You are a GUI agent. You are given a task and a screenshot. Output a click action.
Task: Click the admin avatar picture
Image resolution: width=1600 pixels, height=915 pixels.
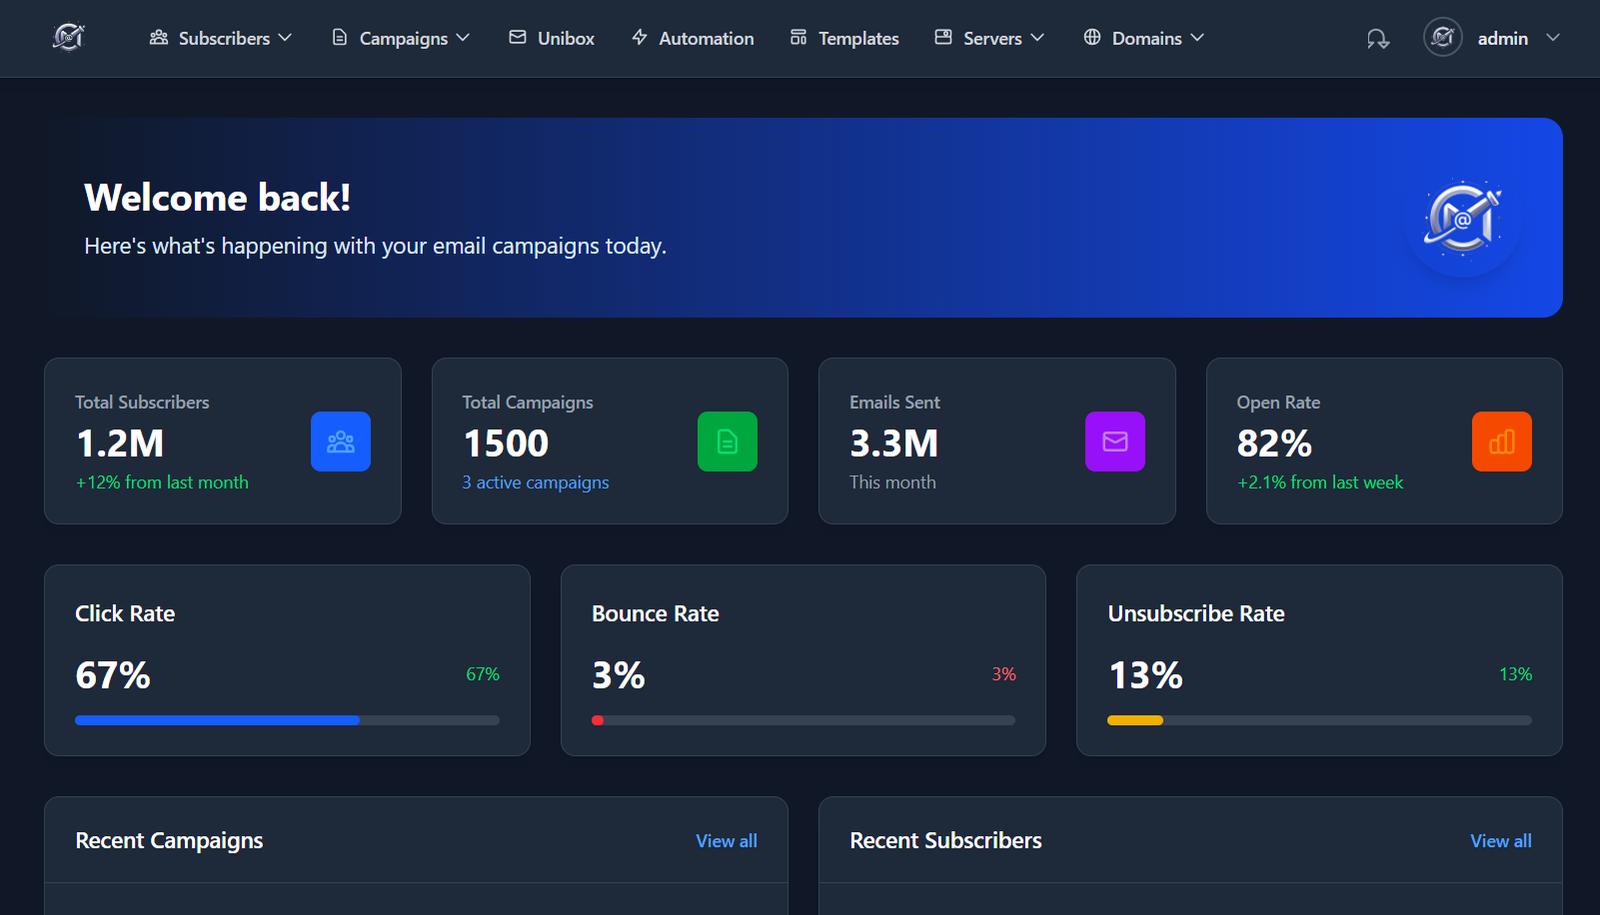pyautogui.click(x=1442, y=37)
